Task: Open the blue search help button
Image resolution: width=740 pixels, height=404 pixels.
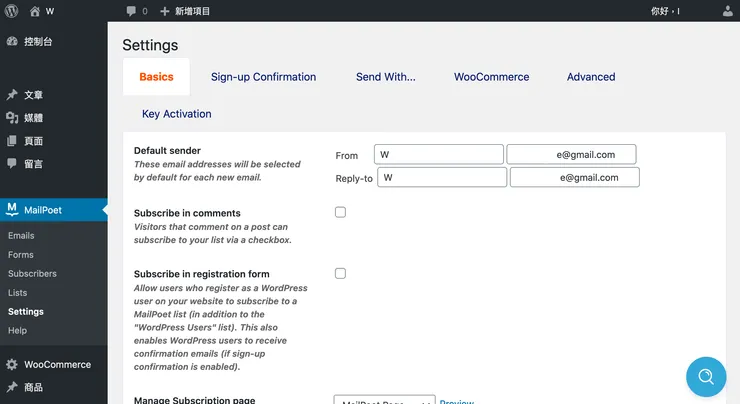Action: 705,377
